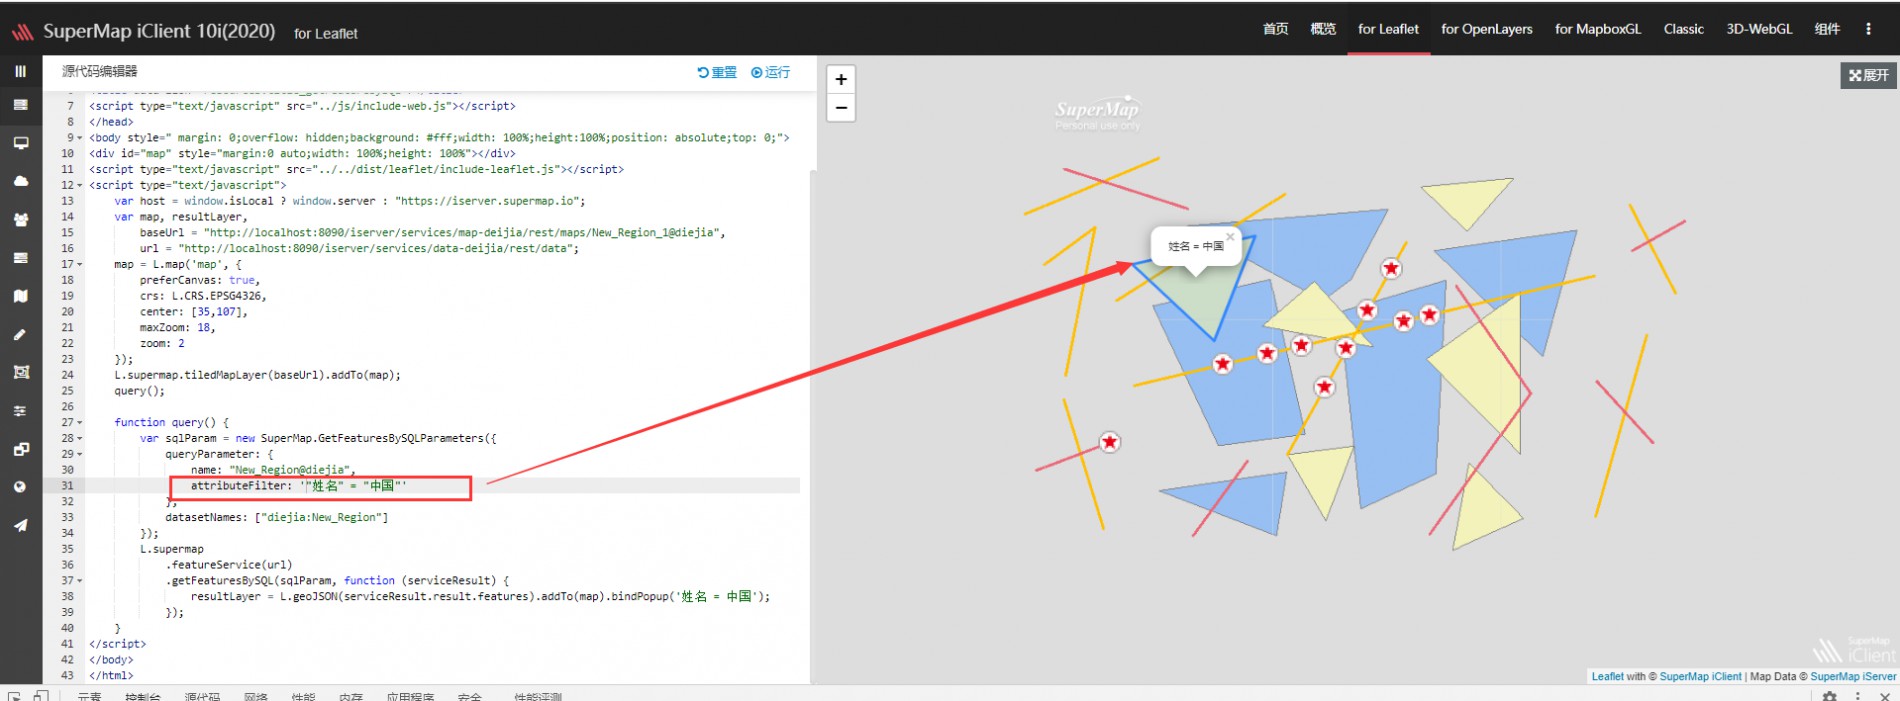Click the var host line 13 code
The height and width of the screenshot is (701, 1900).
[x=350, y=201]
